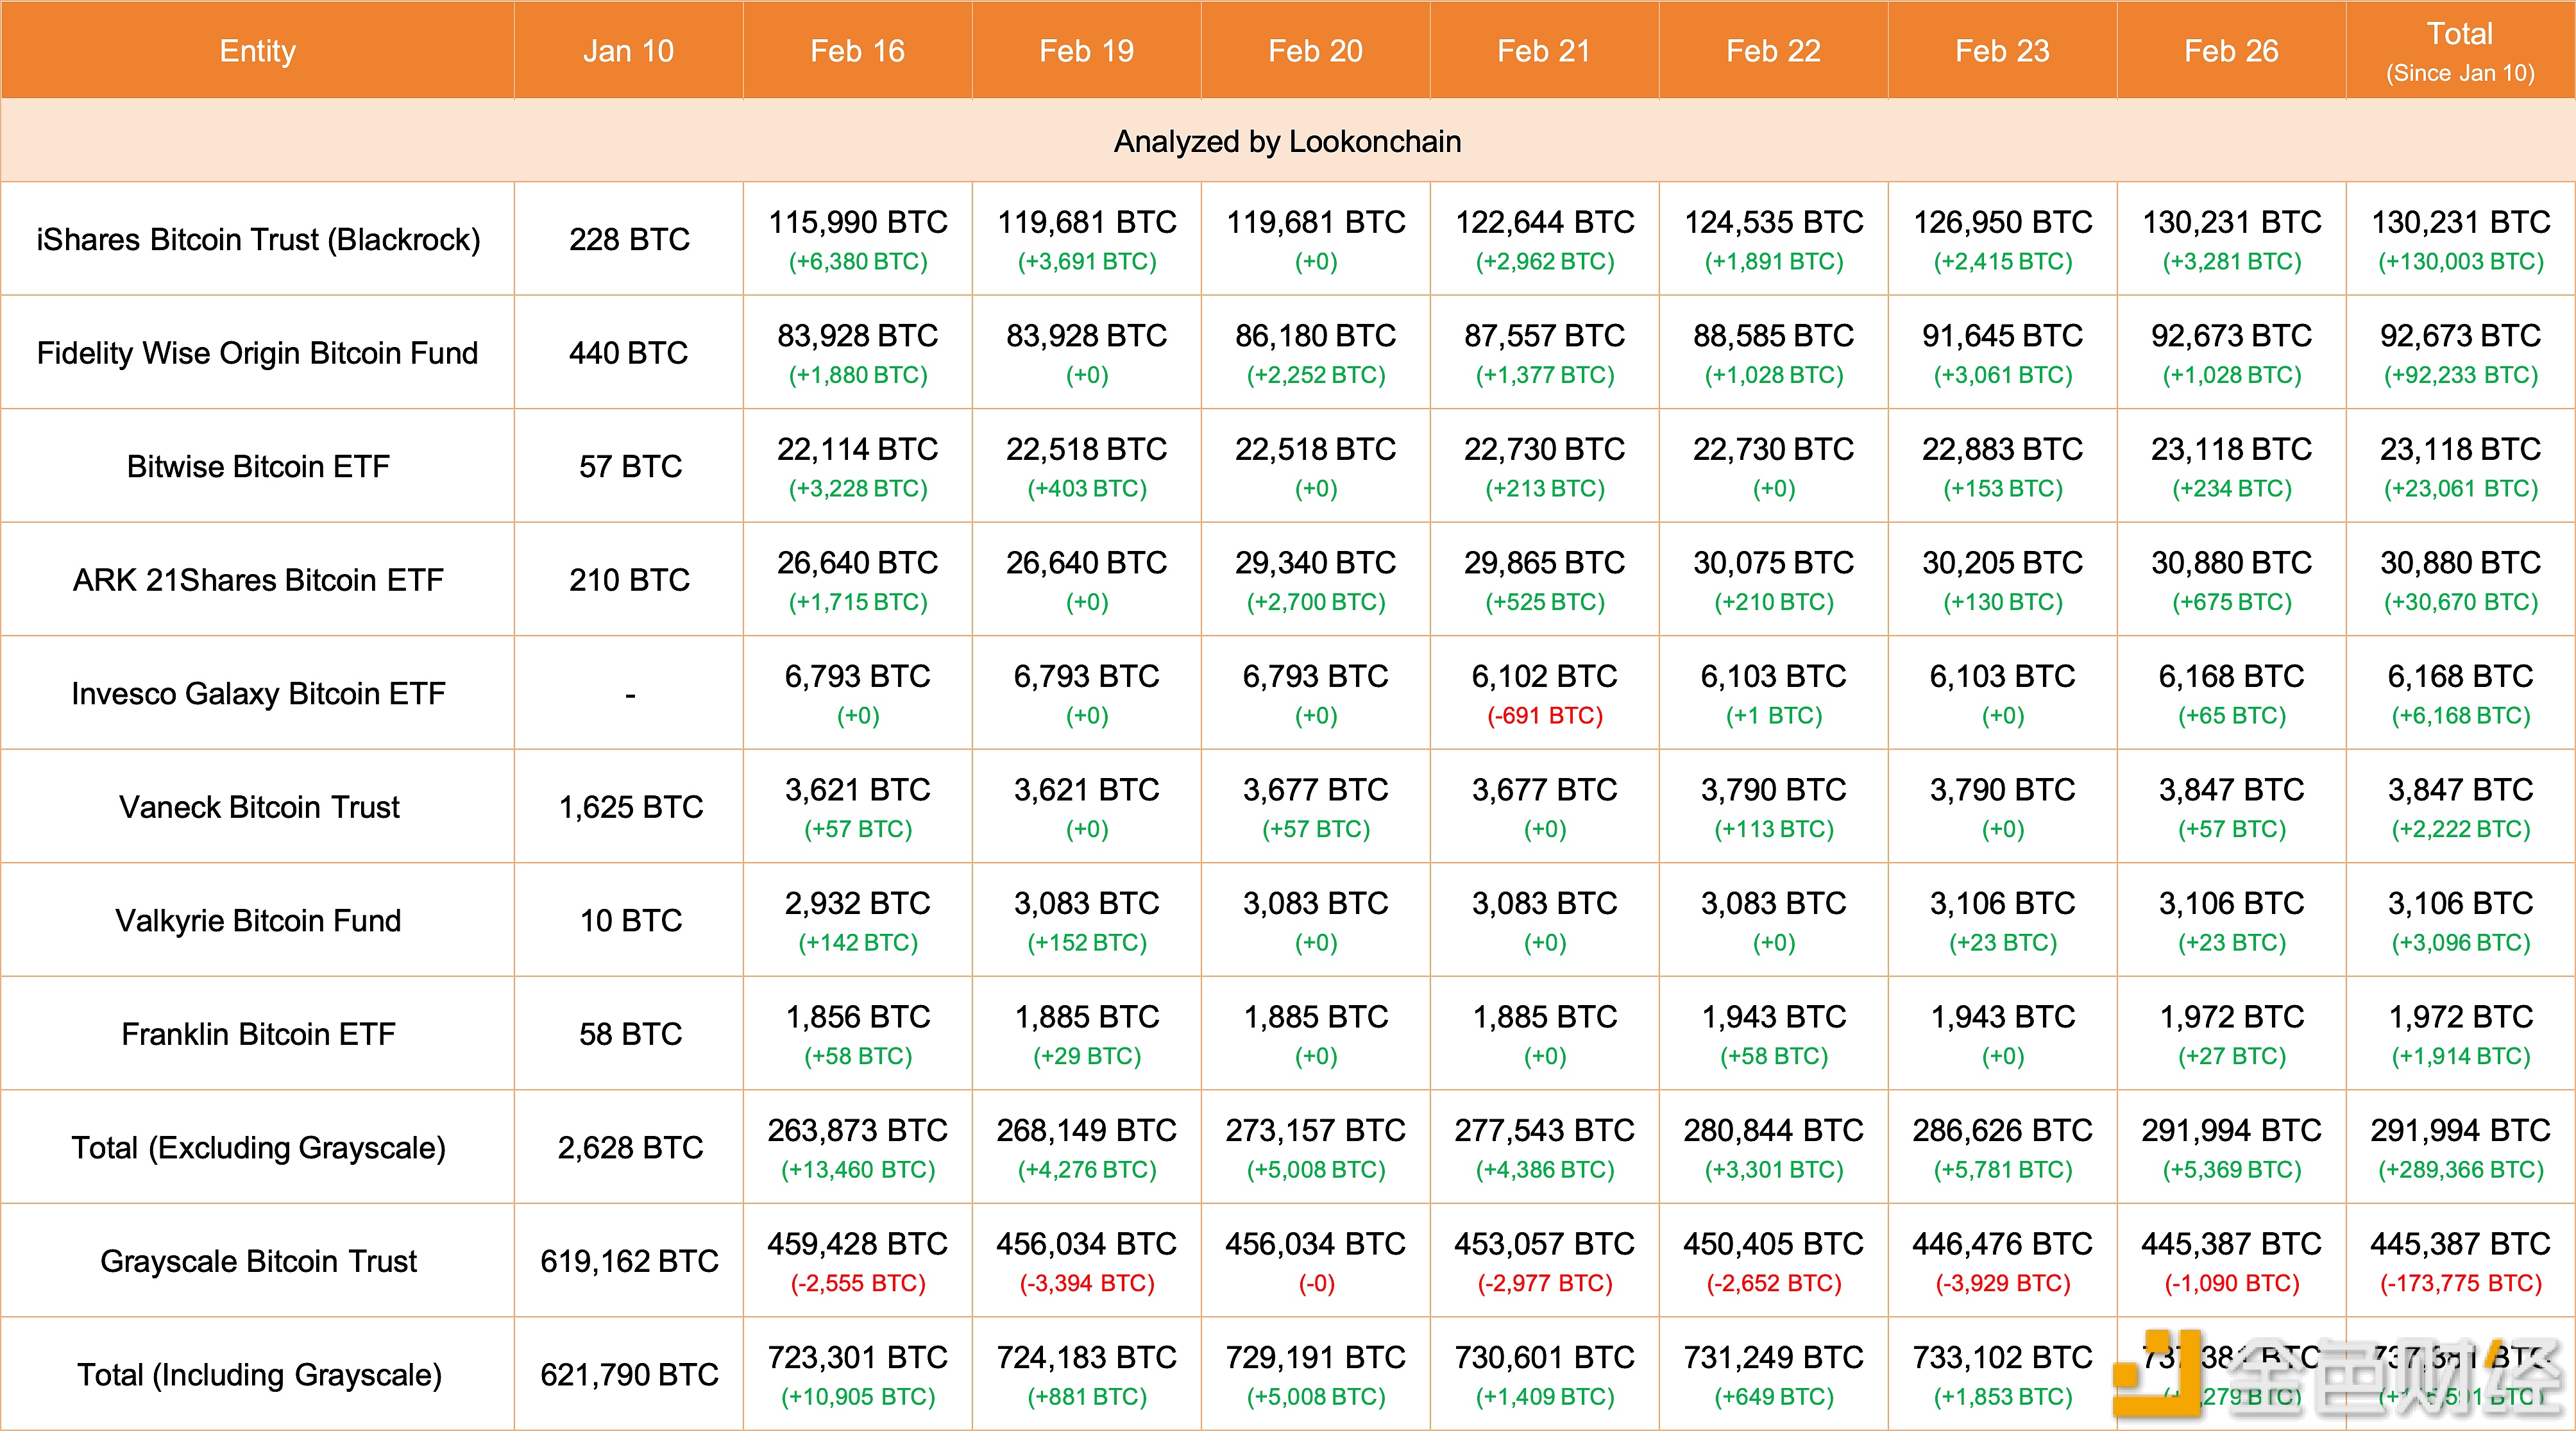This screenshot has width=2576, height=1431.
Task: Click the Franklin Bitcoin ETF row label
Action: pos(258,1034)
